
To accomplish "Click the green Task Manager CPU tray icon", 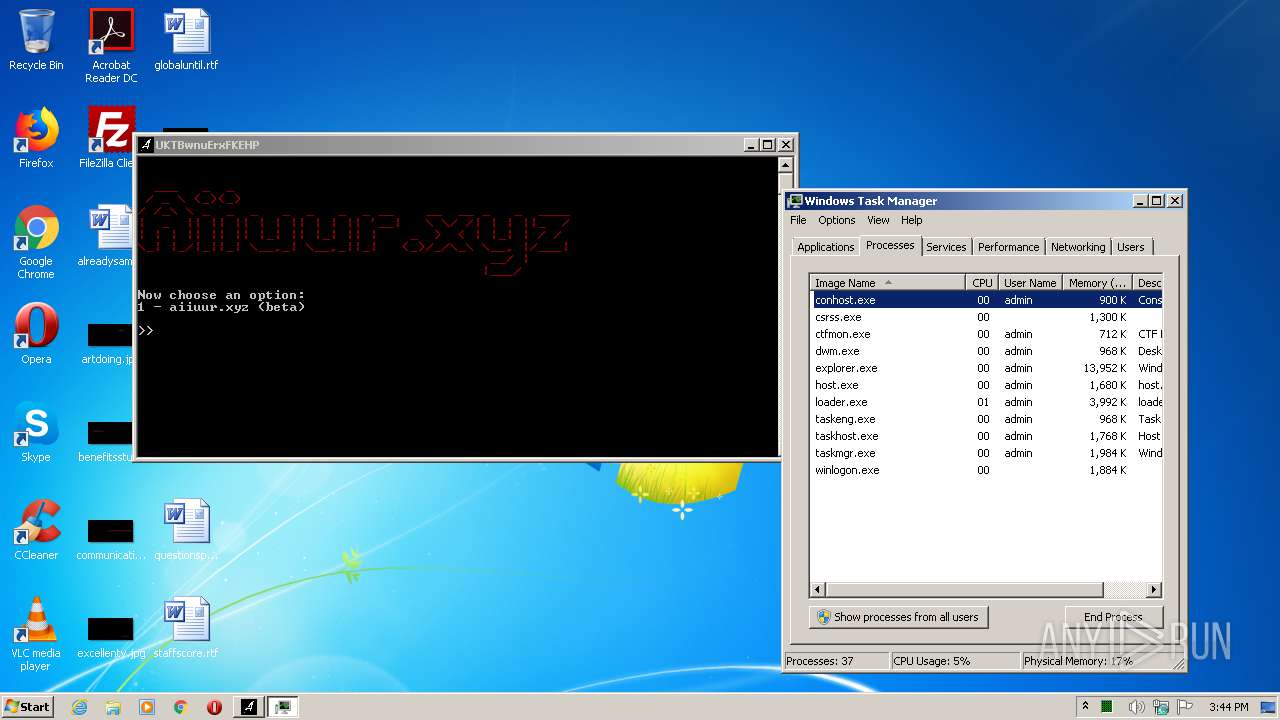I will click(x=1107, y=707).
